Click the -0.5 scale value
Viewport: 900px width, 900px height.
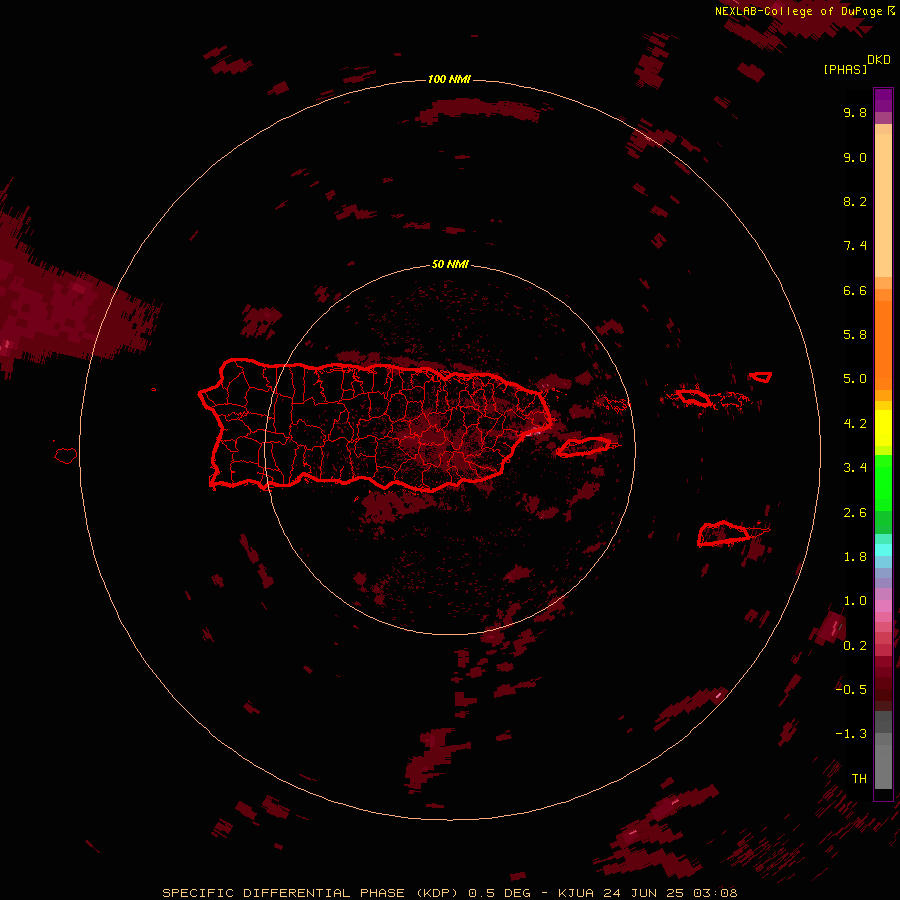point(851,690)
